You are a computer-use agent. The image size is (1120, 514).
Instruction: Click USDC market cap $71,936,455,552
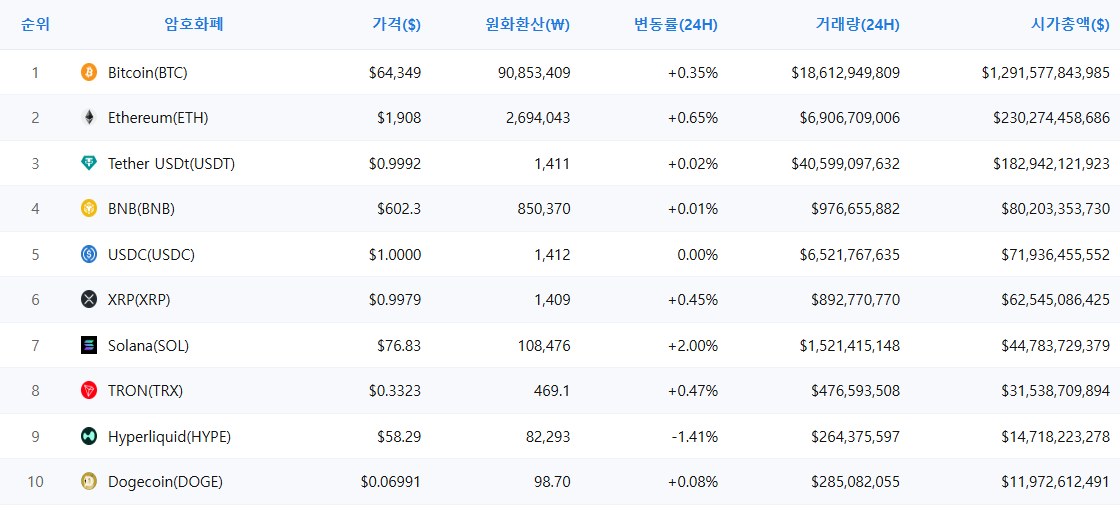[1056, 255]
